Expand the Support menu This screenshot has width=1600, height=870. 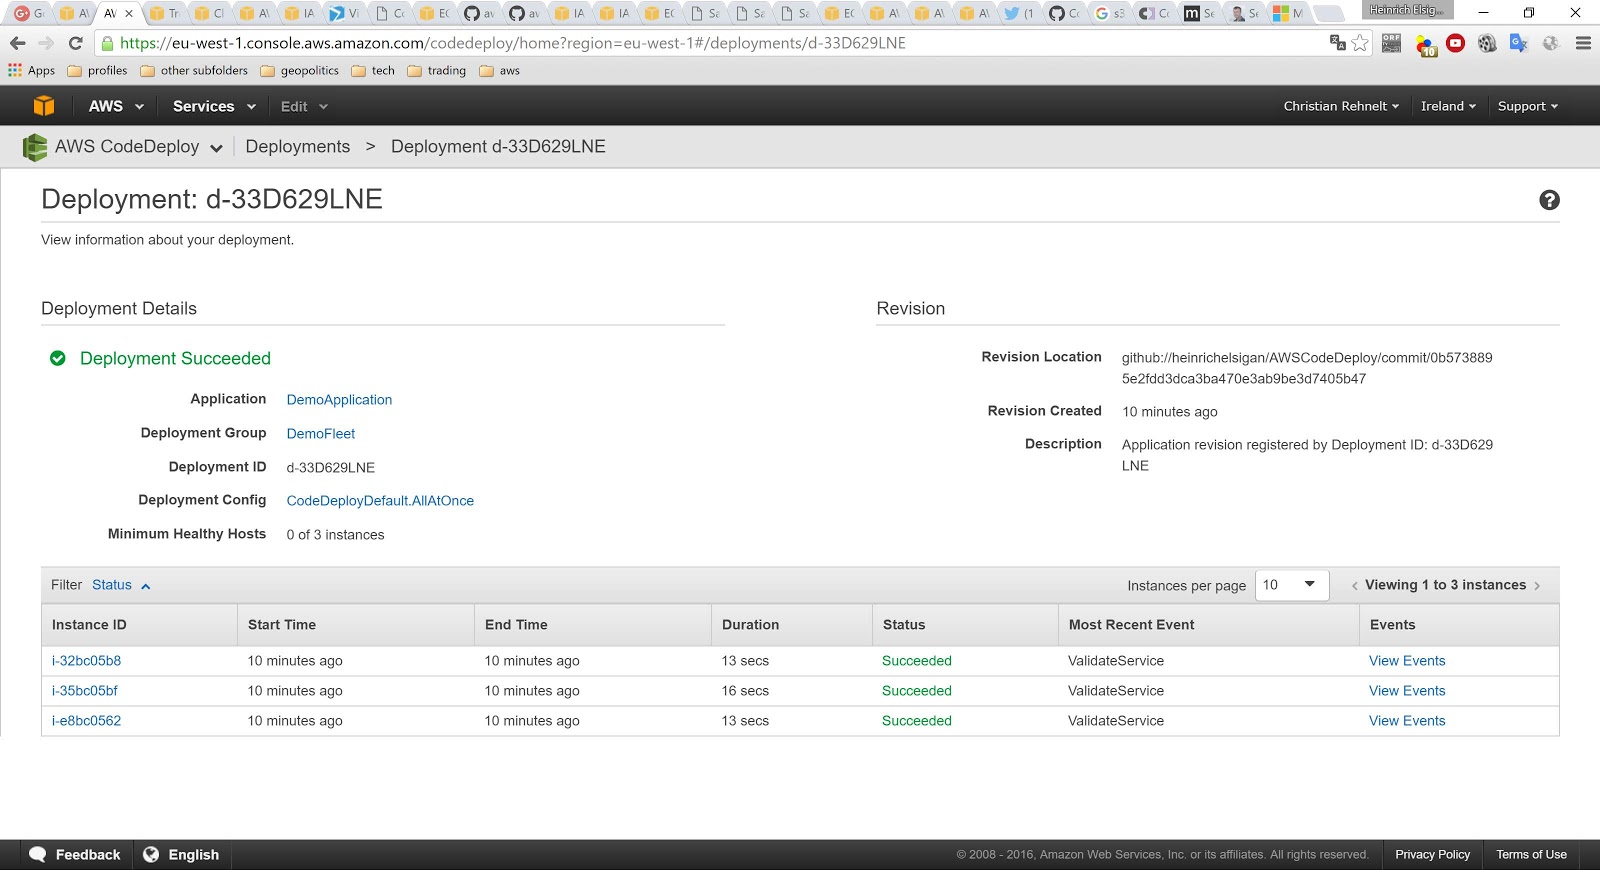[1527, 106]
